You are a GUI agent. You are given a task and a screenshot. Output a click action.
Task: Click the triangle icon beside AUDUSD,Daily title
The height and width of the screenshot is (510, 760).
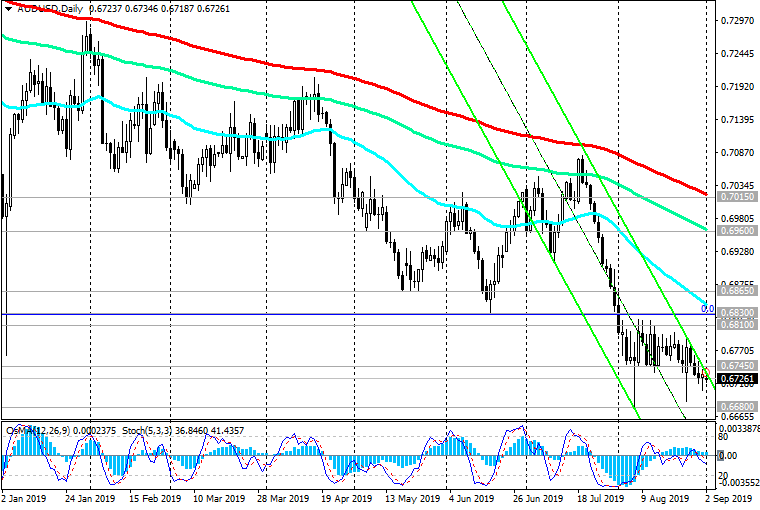[8, 8]
